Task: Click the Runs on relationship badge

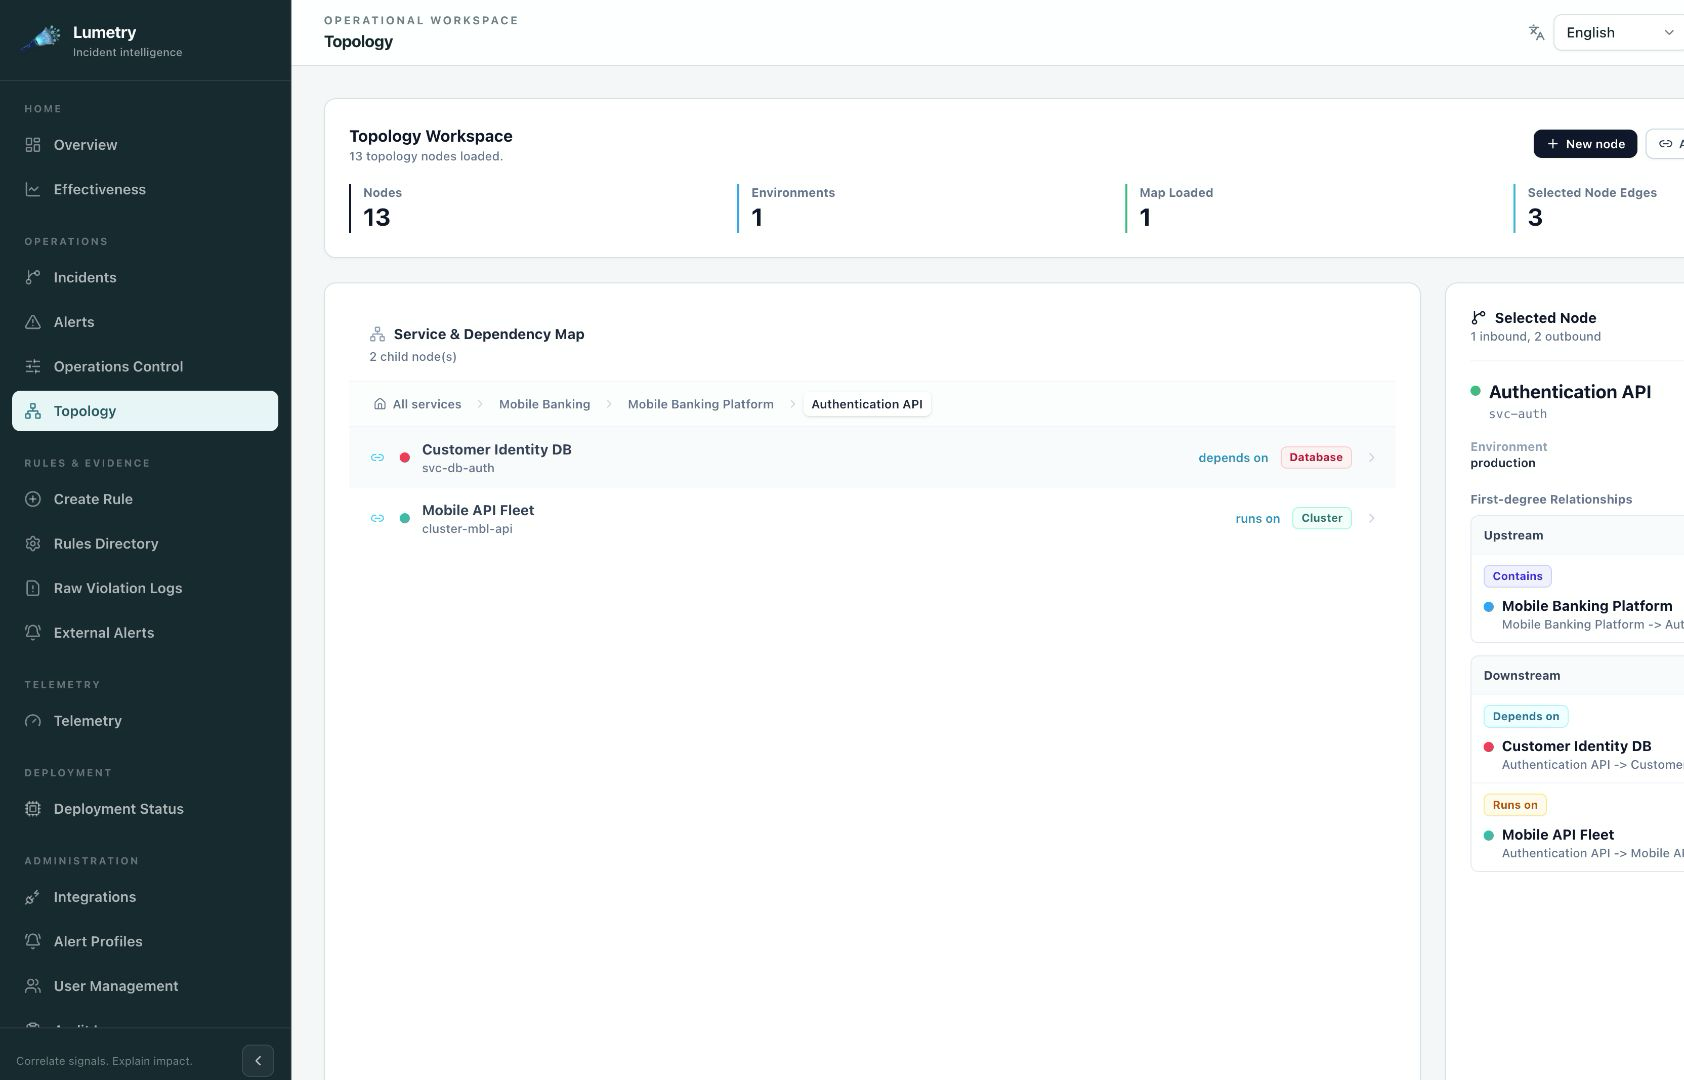Action: (x=1515, y=805)
